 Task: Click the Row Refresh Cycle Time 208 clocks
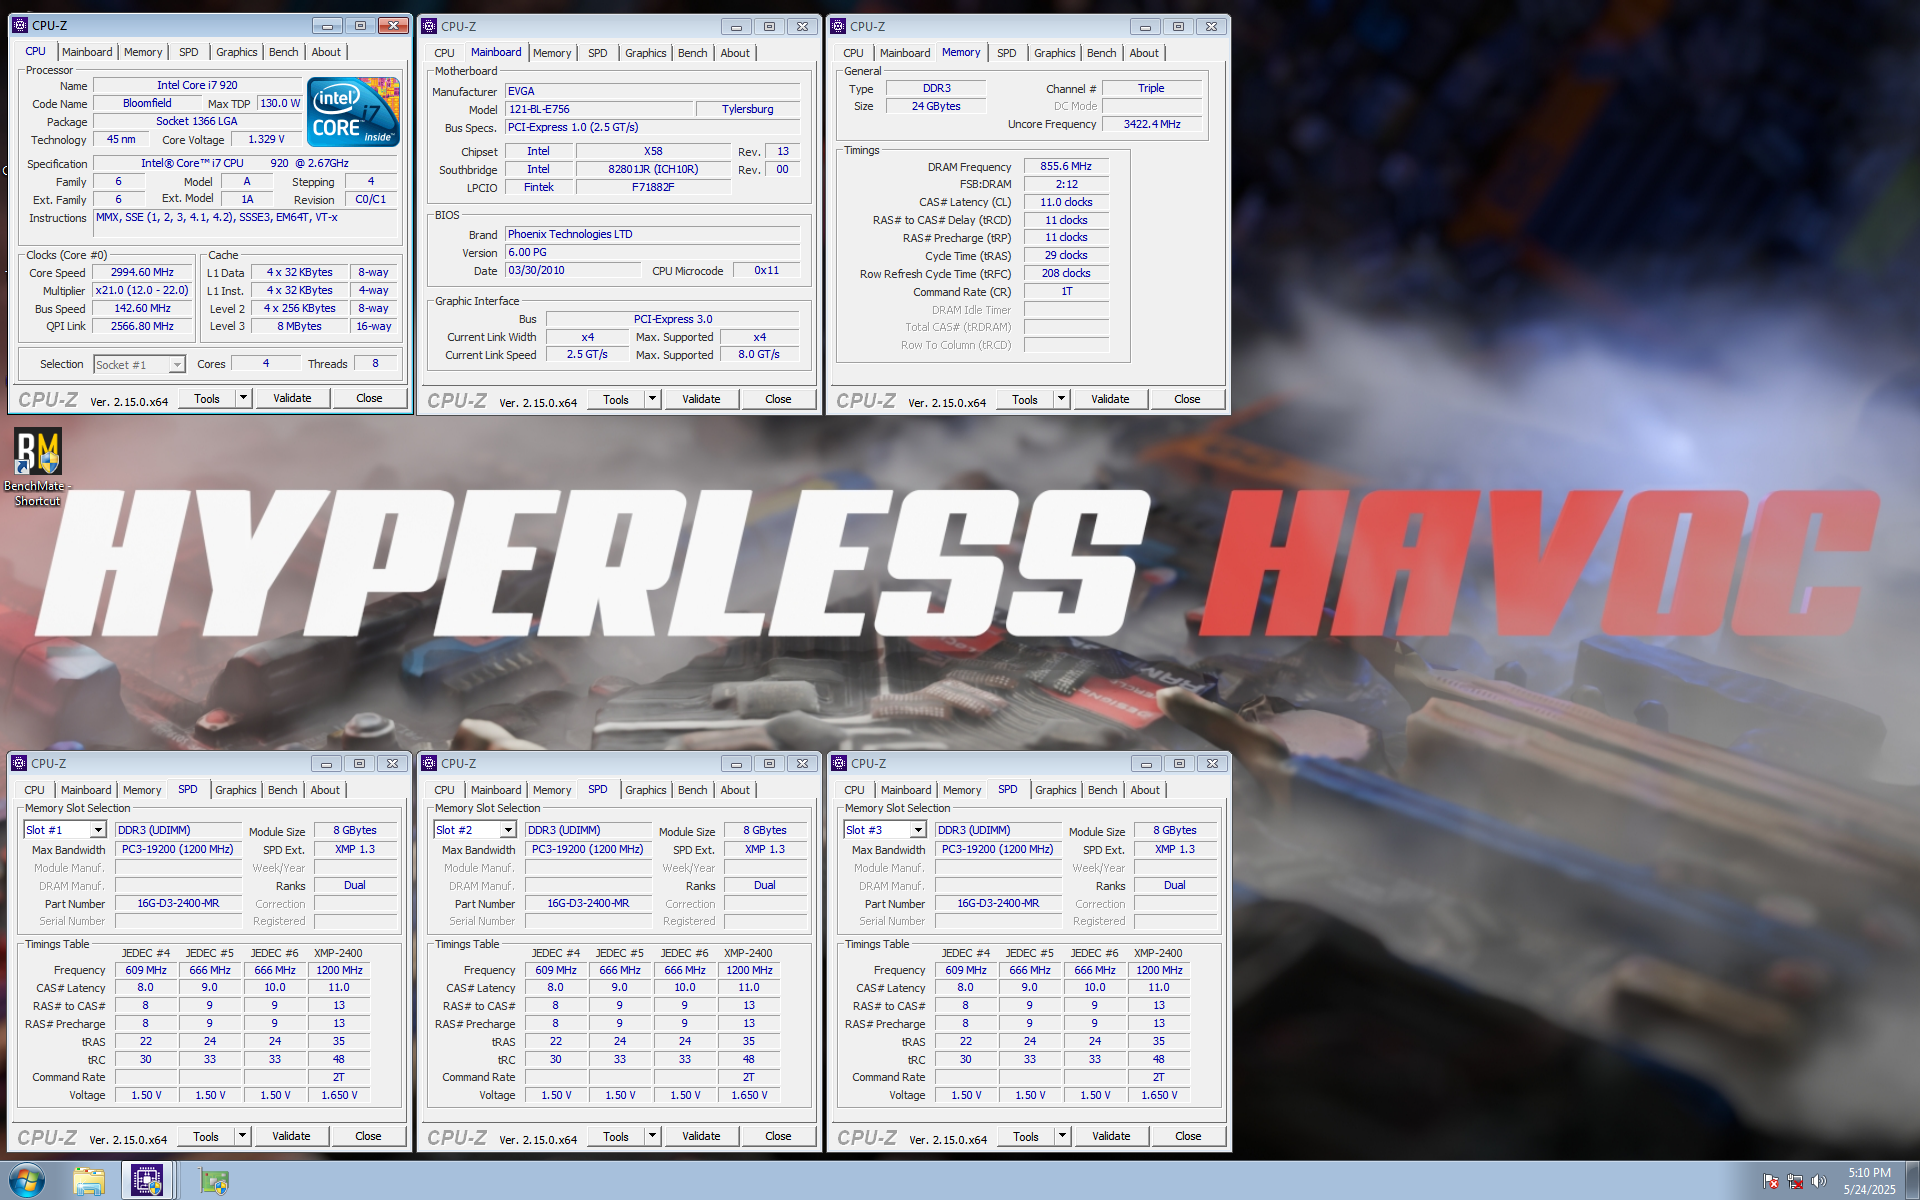(1066, 273)
